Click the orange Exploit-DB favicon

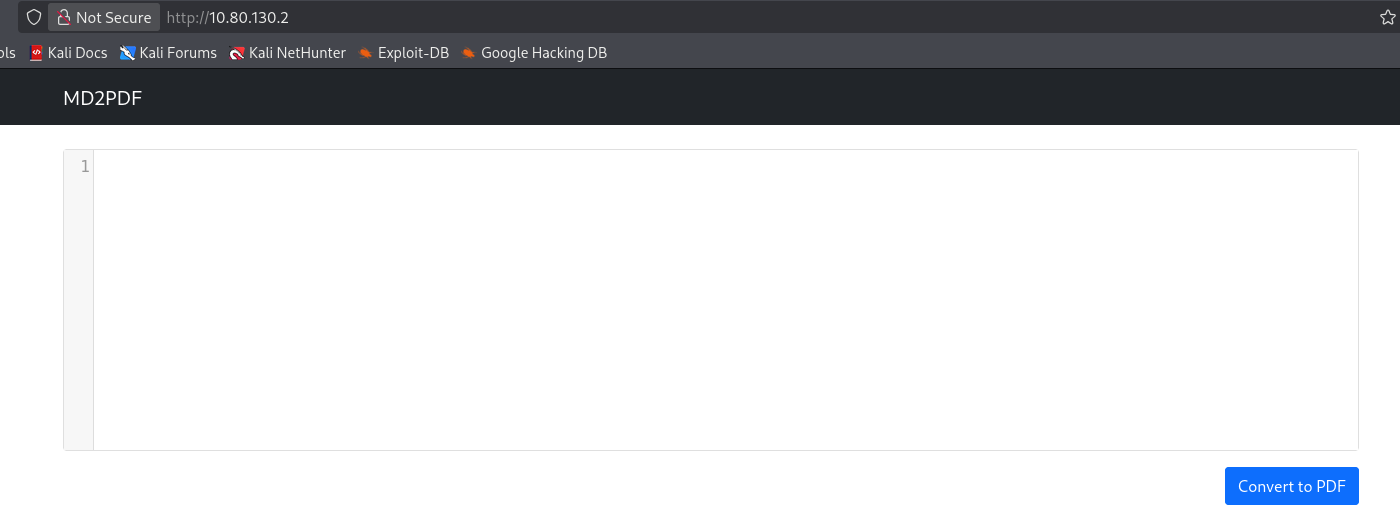366,53
